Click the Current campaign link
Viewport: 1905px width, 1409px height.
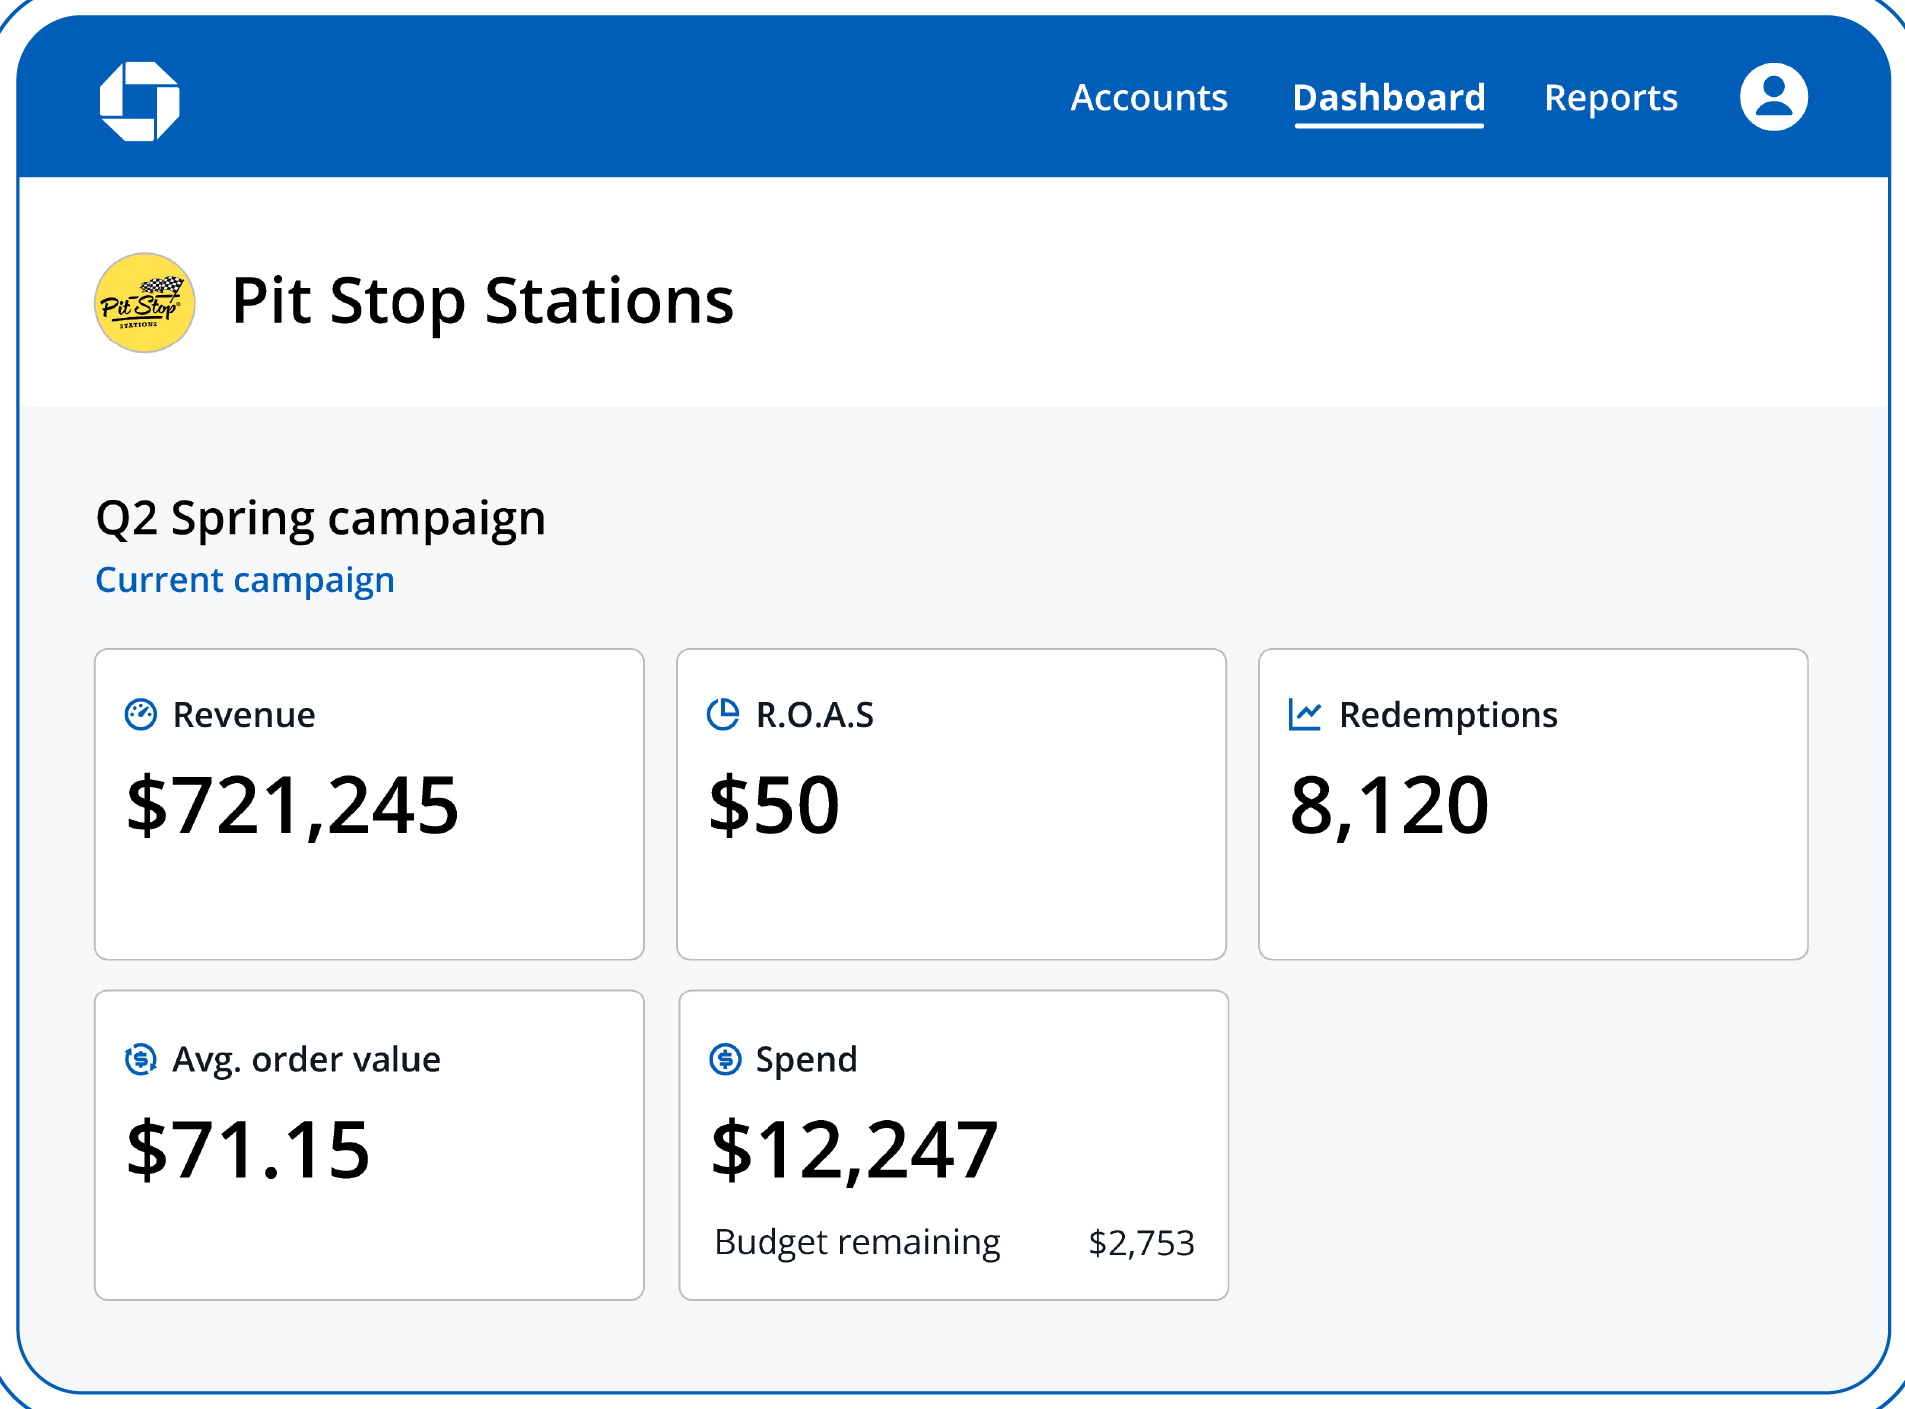tap(245, 580)
